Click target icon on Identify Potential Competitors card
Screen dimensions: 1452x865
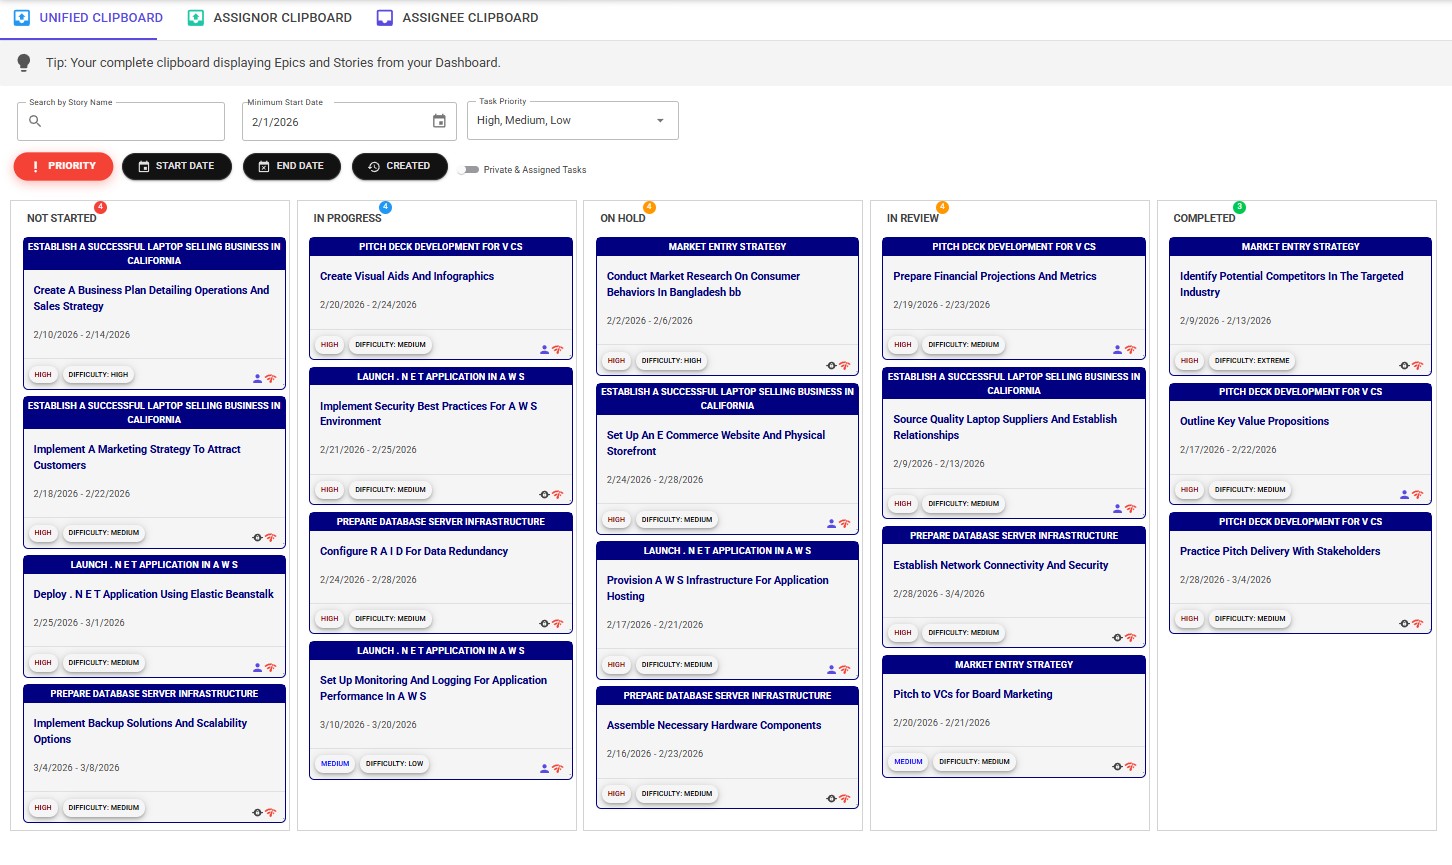[x=1404, y=366]
